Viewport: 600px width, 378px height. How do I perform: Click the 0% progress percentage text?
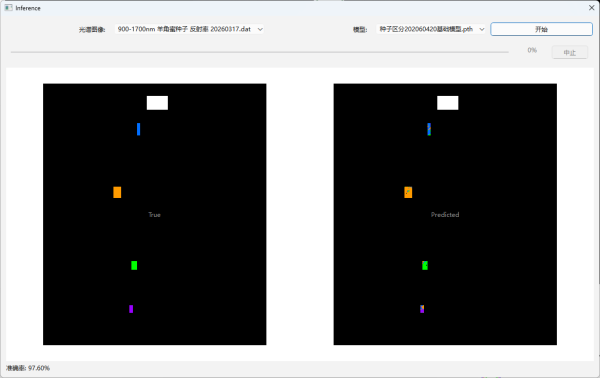532,50
